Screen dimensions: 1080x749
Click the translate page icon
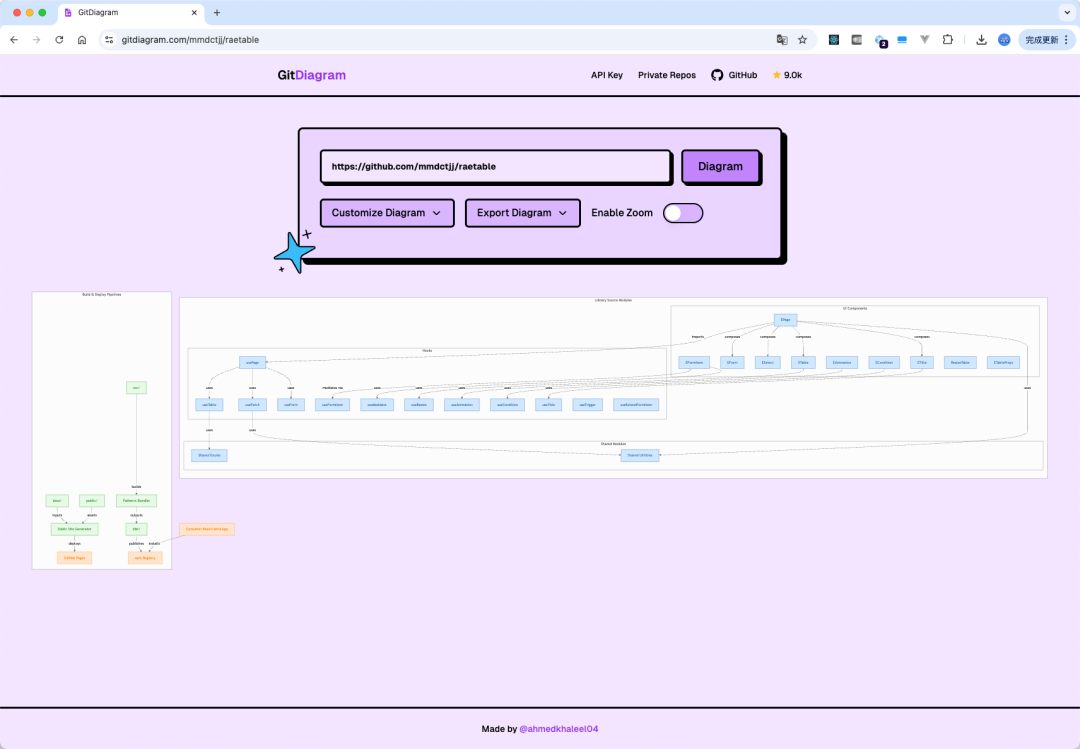point(782,40)
